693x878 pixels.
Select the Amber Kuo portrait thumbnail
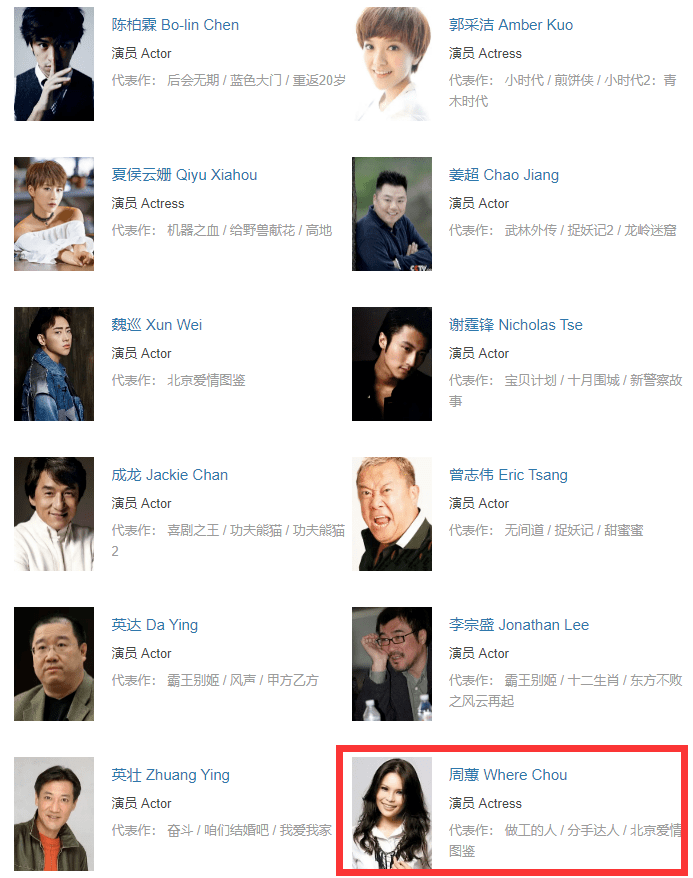392,64
